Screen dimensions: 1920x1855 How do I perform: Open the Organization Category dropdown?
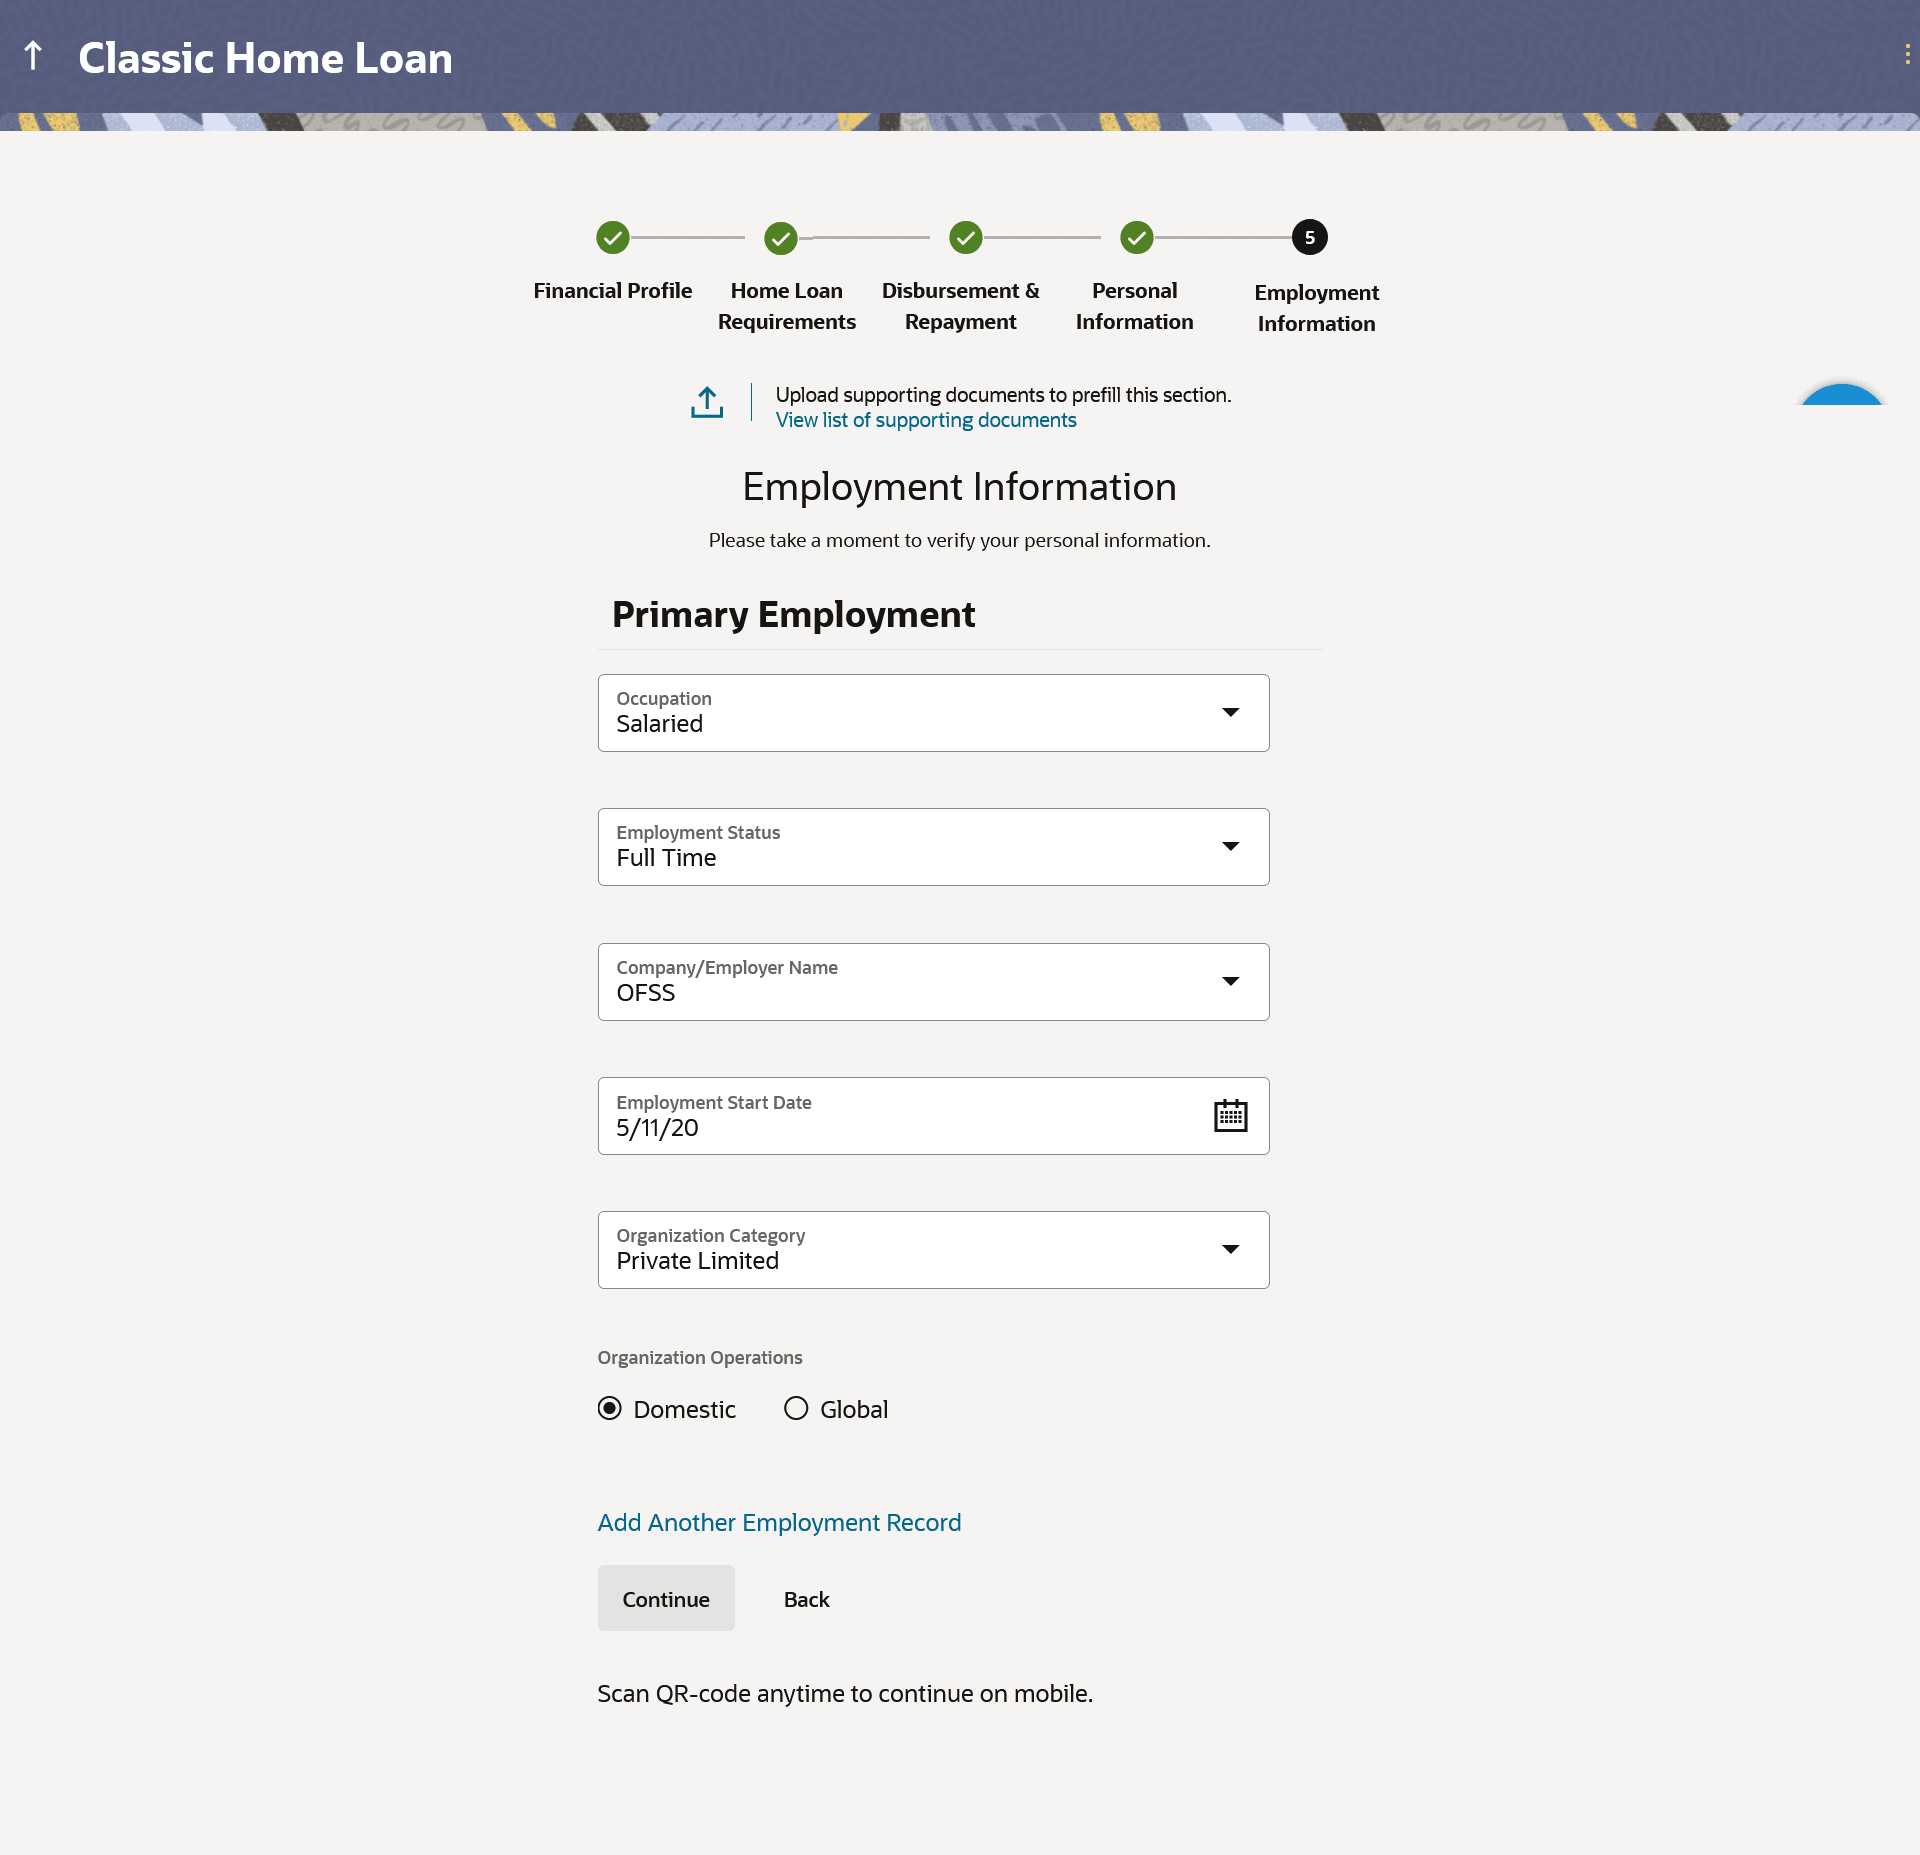(x=1230, y=1250)
